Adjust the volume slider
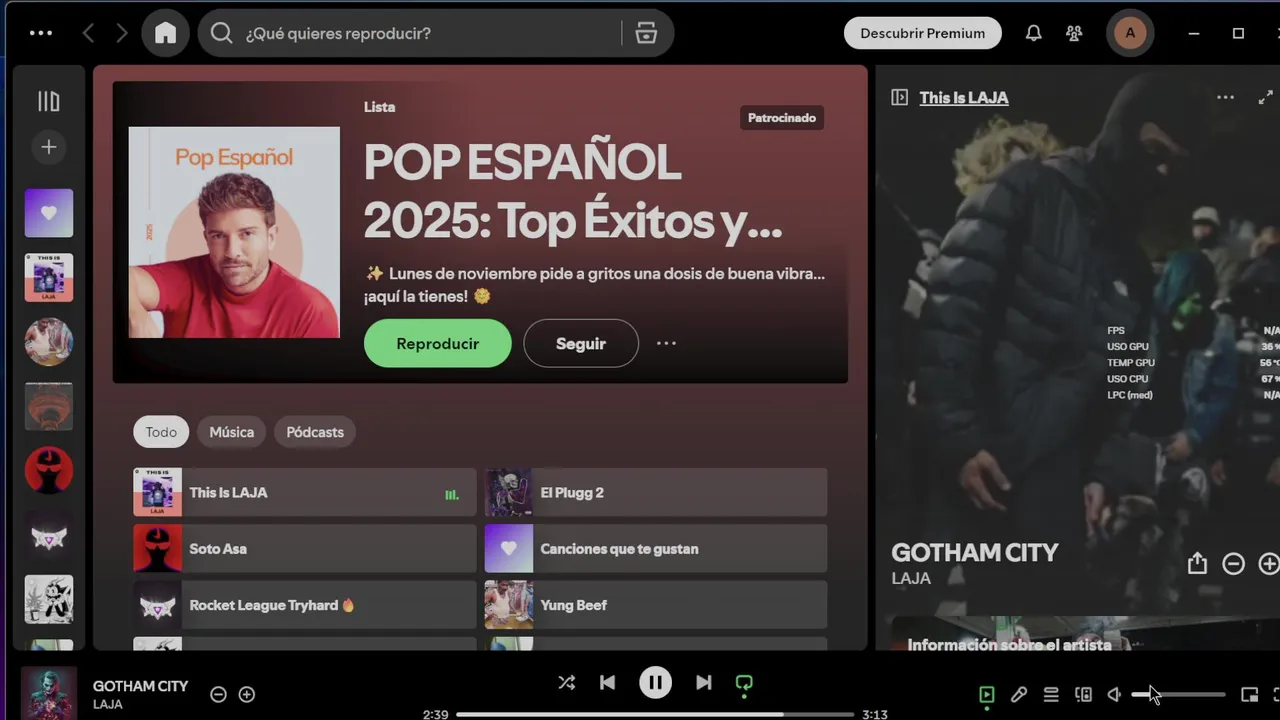The image size is (1280, 720). click(1178, 694)
